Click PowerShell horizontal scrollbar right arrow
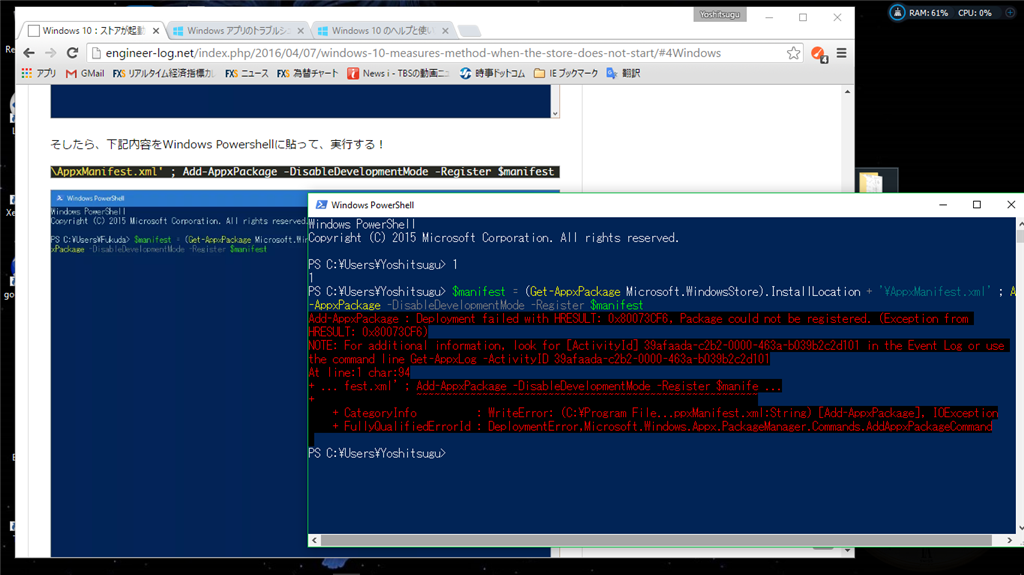The width and height of the screenshot is (1024, 575). (x=1010, y=540)
